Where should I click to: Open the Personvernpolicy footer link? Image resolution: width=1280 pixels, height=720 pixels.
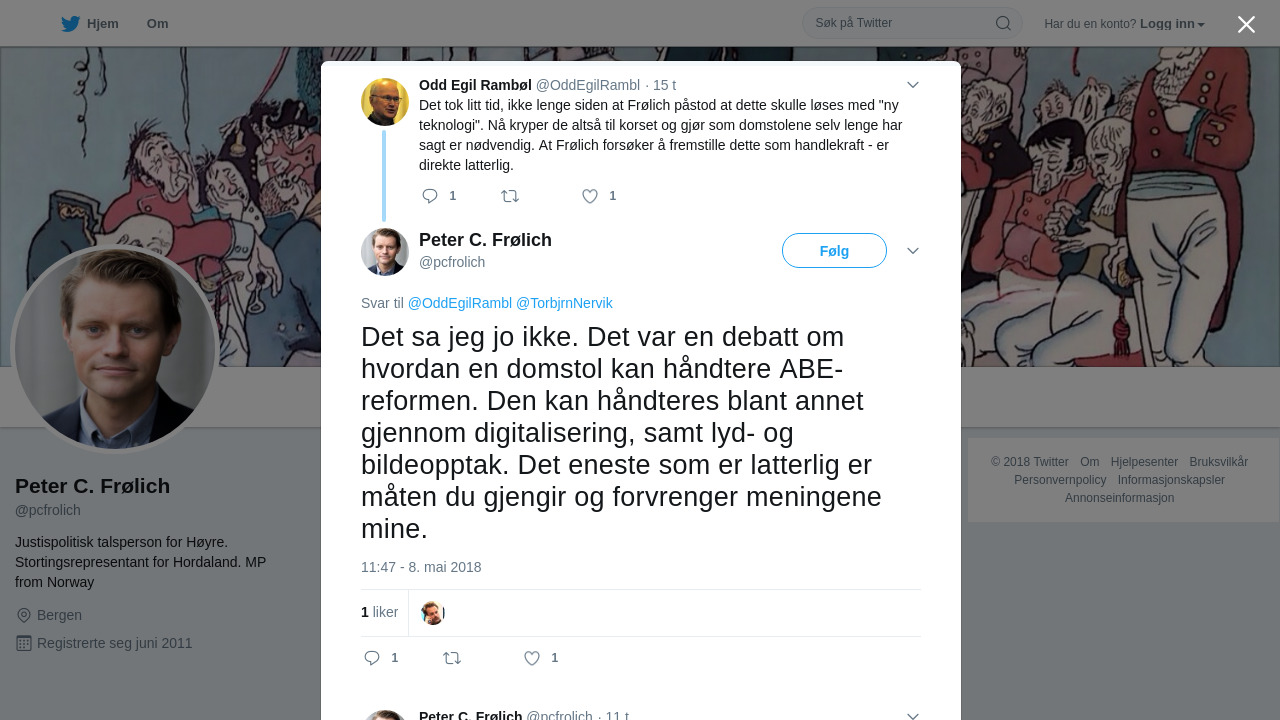tap(1059, 480)
